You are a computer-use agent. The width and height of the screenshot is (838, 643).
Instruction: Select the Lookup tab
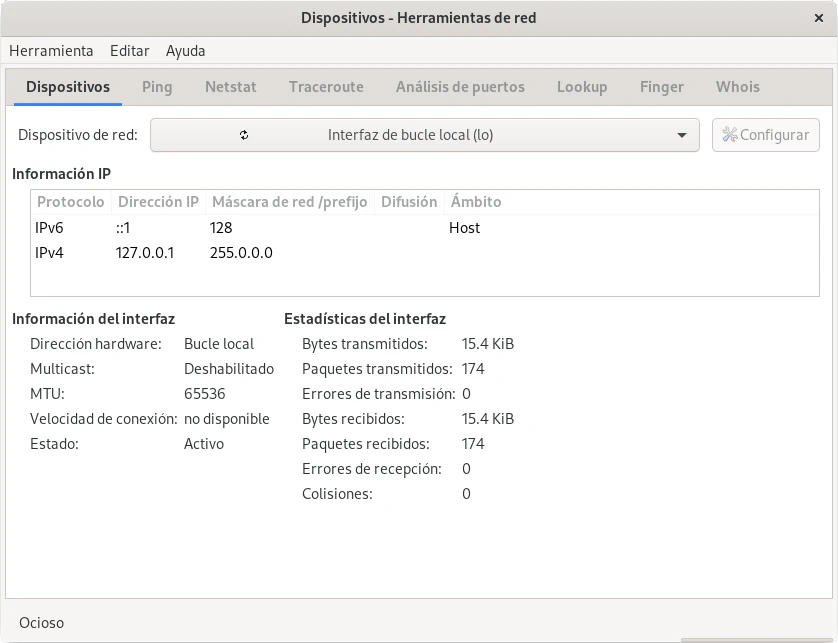[x=582, y=87]
